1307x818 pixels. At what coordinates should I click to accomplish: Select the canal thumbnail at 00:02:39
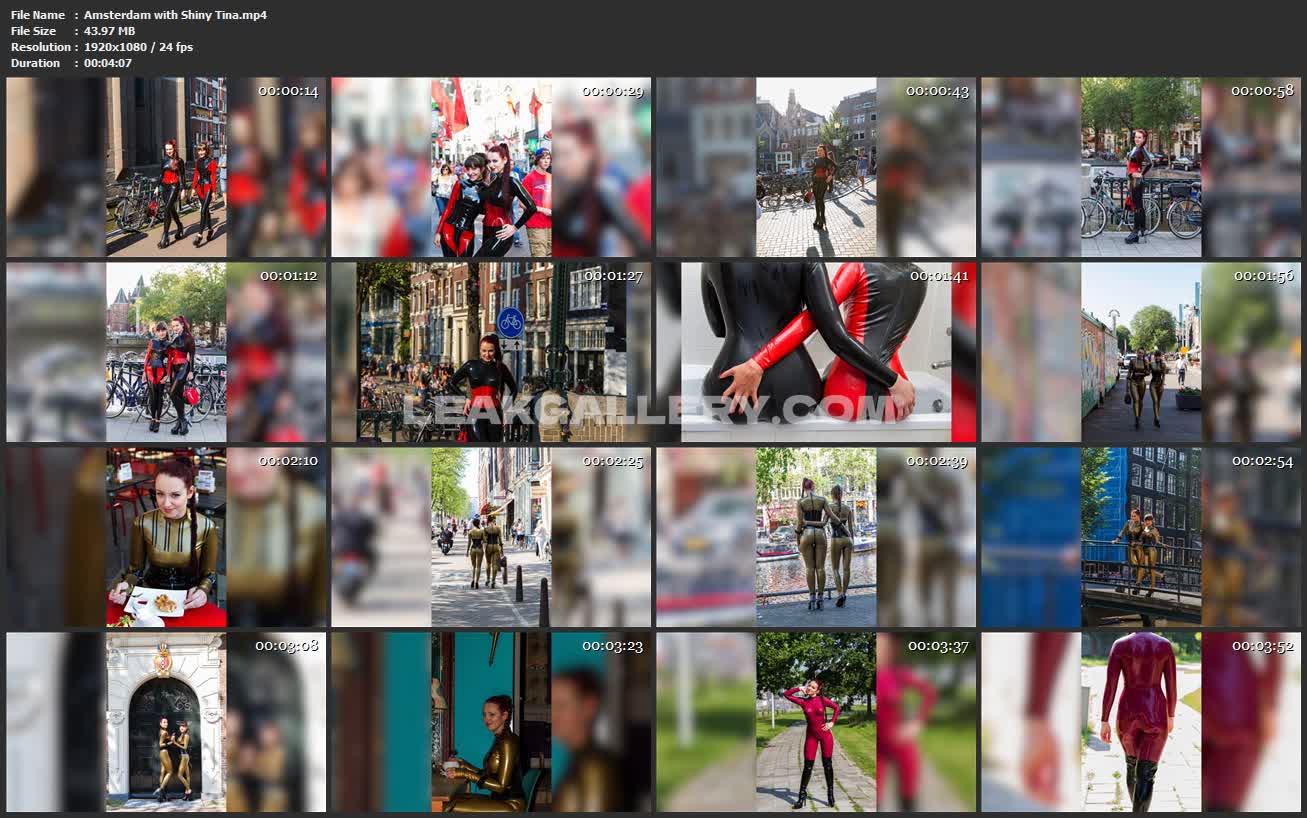816,537
